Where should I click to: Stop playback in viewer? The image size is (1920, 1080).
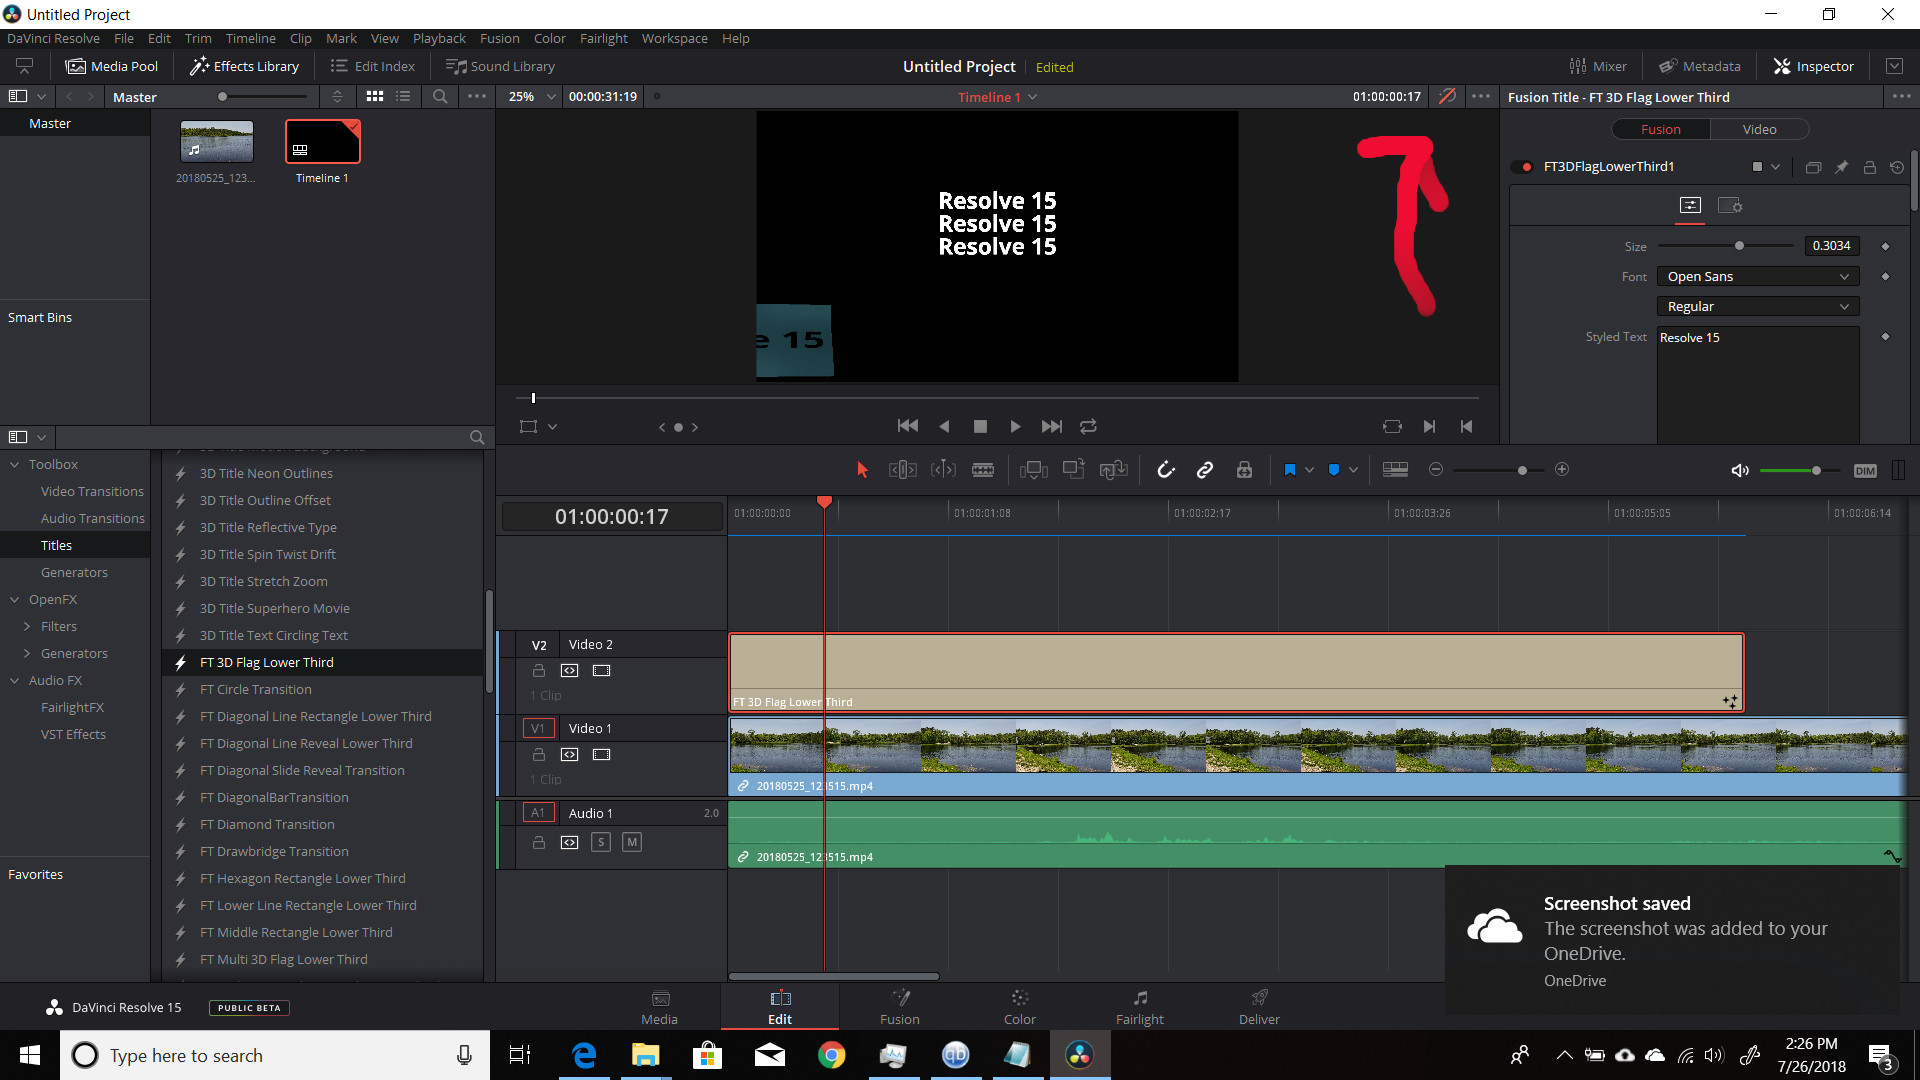tap(980, 426)
